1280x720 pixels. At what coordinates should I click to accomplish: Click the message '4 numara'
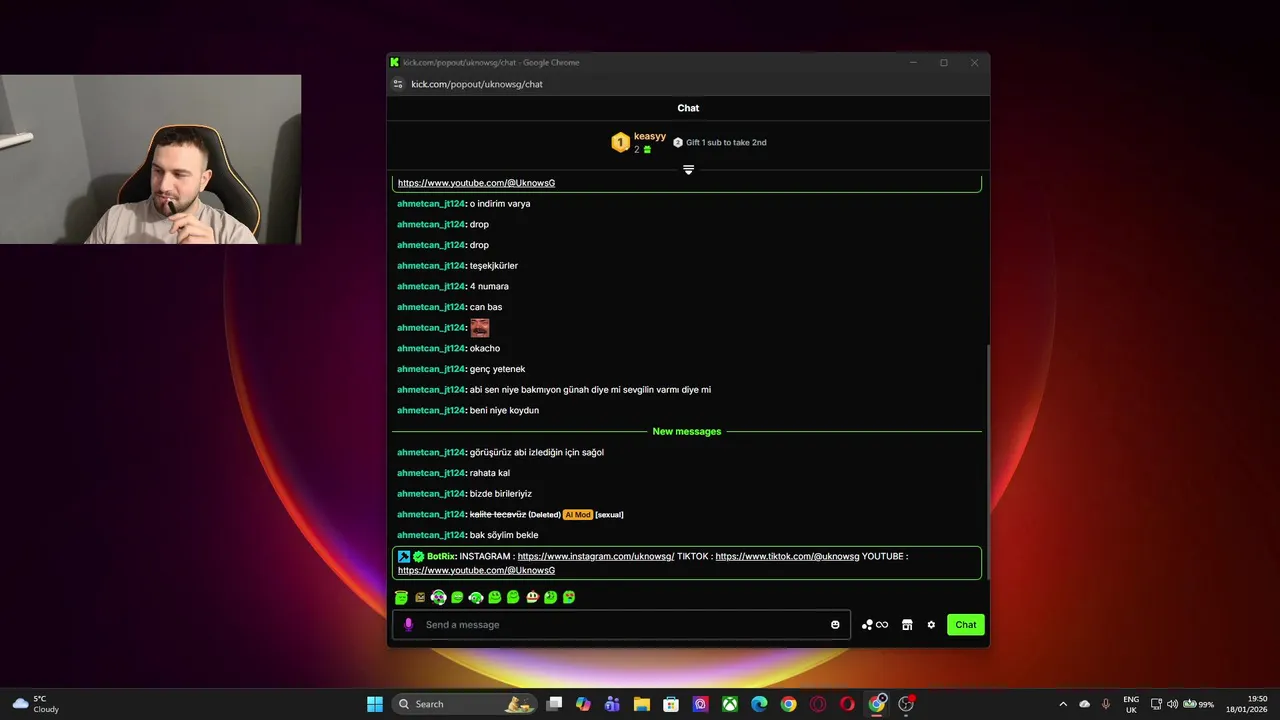coord(489,286)
